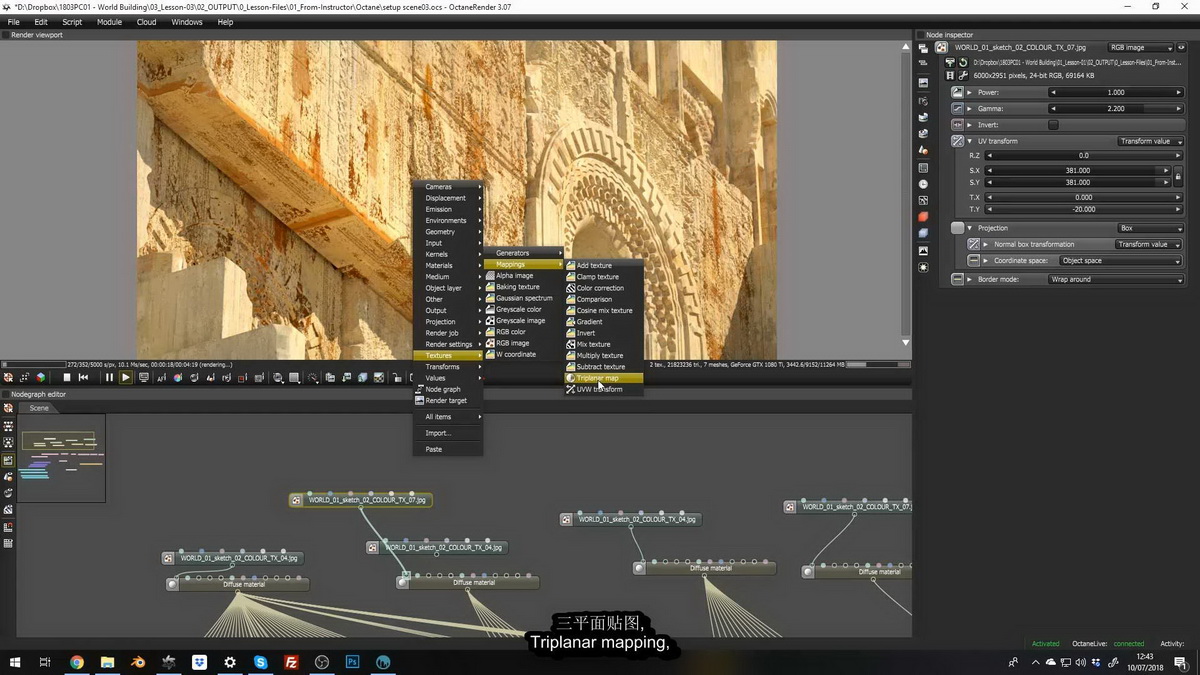Screen dimensions: 1200x675
Task: Open Chrome from the Windows taskbar
Action: tap(77, 662)
